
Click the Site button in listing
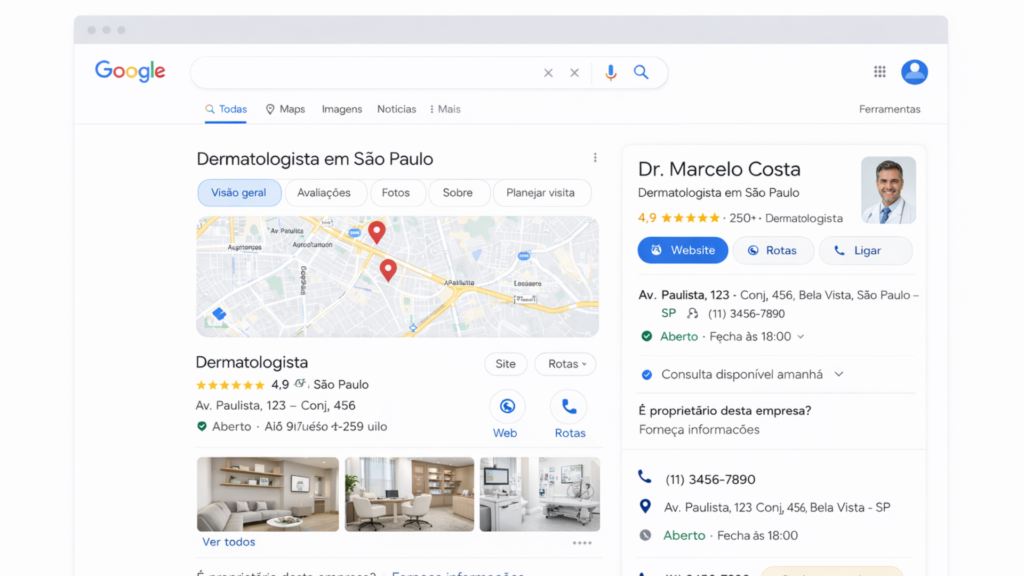505,364
